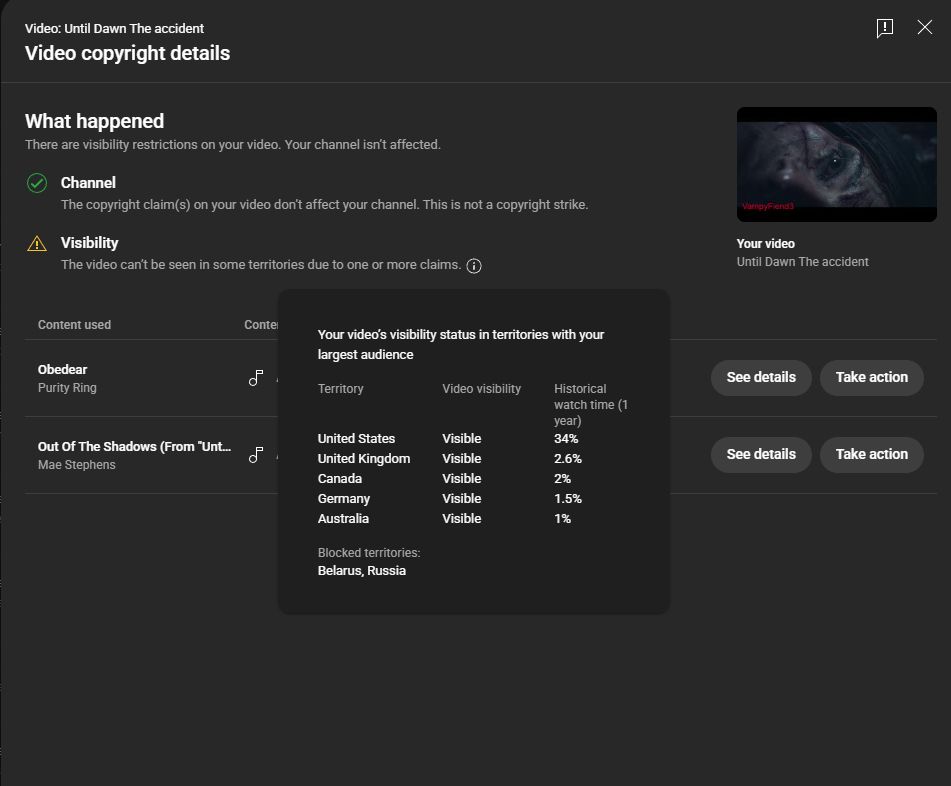Click the Content used column header
Viewport: 951px width, 786px height.
(74, 324)
